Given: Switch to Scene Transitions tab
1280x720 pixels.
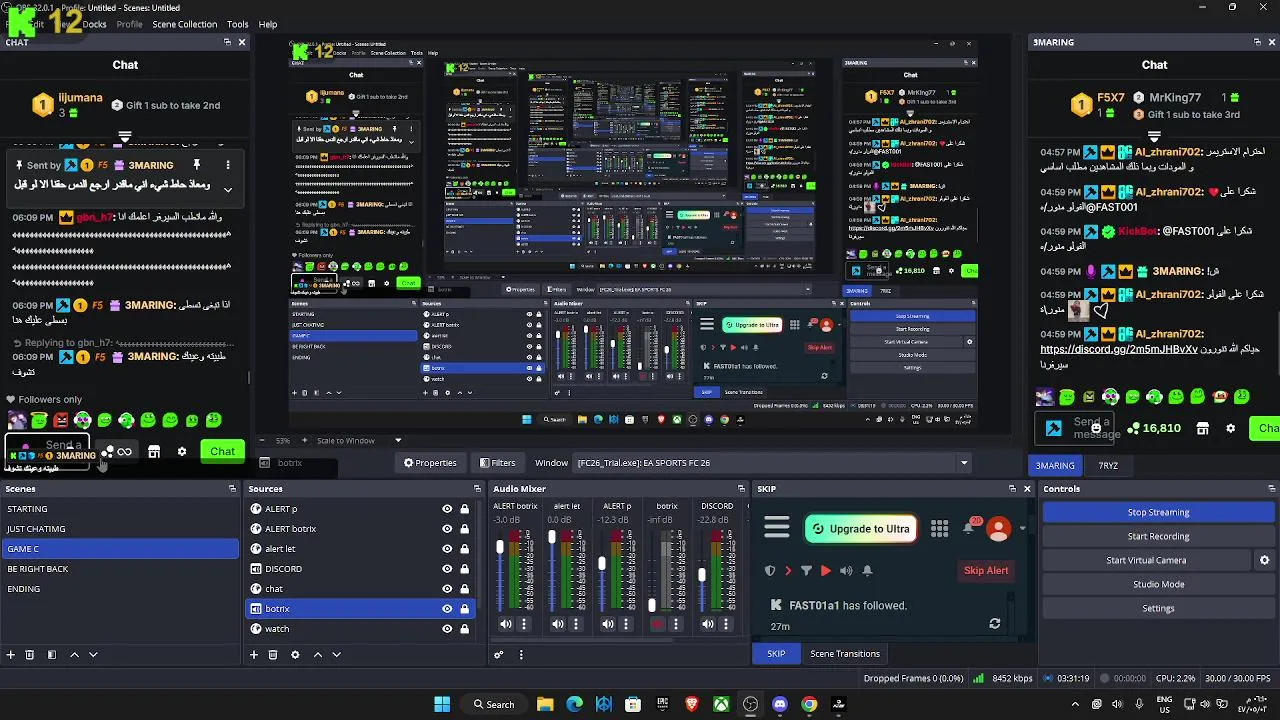Looking at the screenshot, I should [845, 654].
